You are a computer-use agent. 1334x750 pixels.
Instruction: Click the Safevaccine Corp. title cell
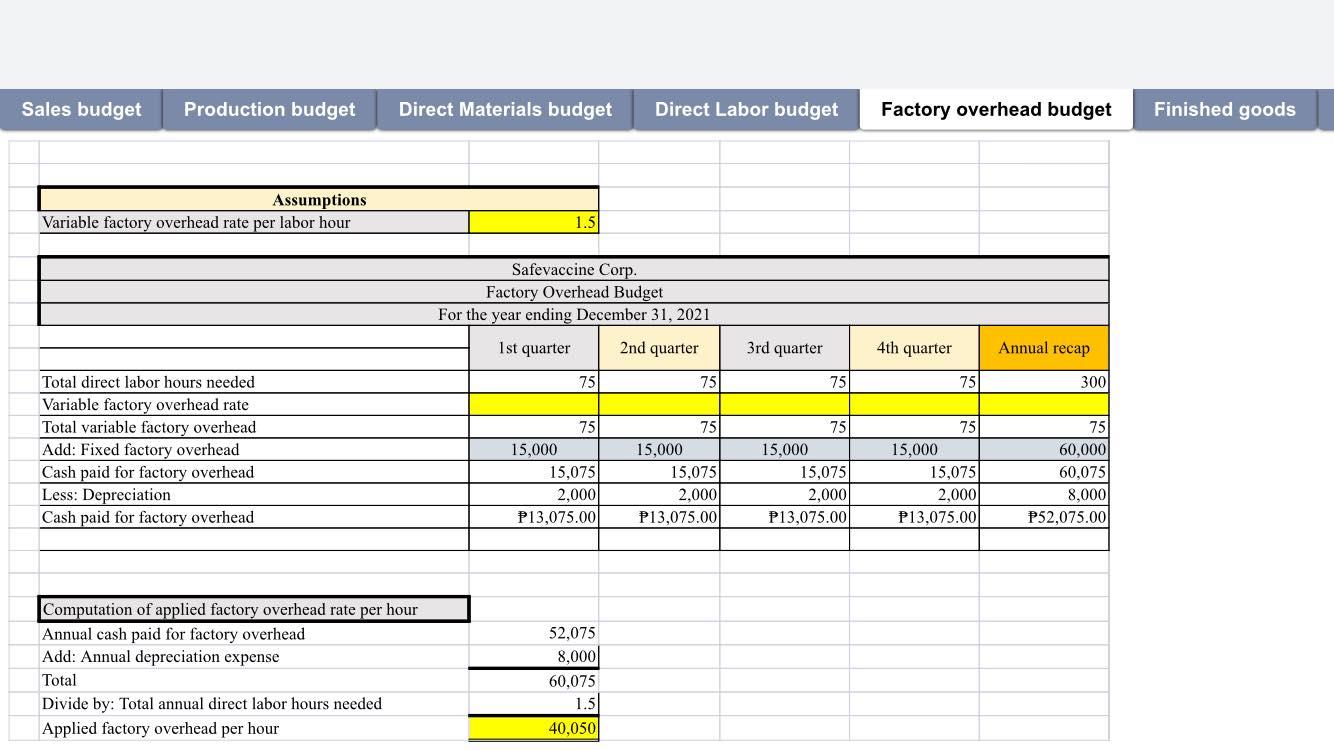(574, 270)
